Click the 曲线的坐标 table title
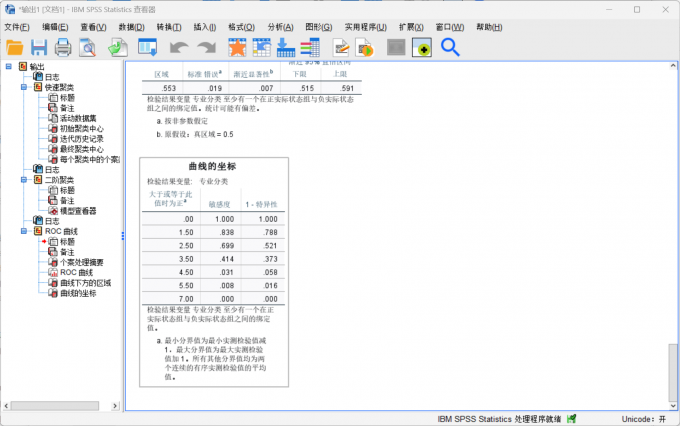The height and width of the screenshot is (426, 680). [212, 166]
